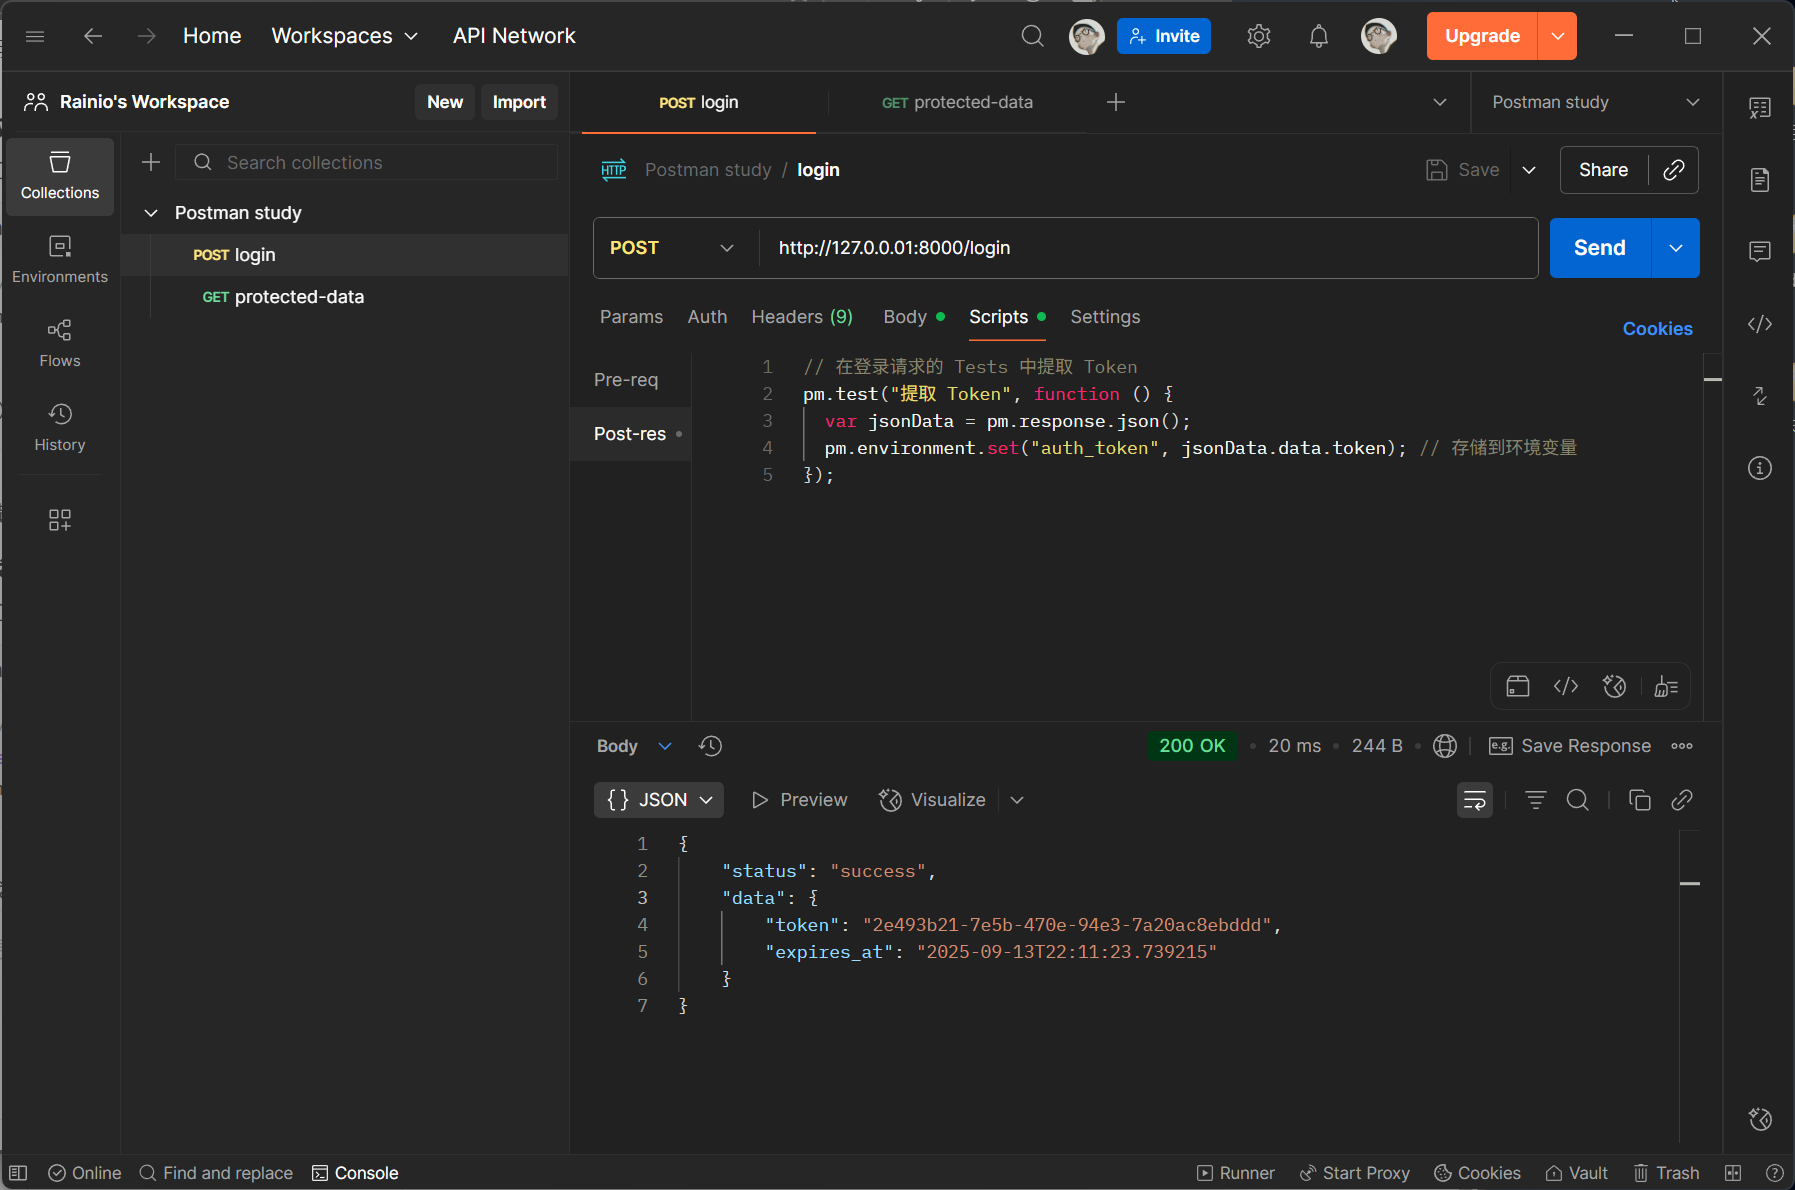Switch to the Params tab

(631, 317)
